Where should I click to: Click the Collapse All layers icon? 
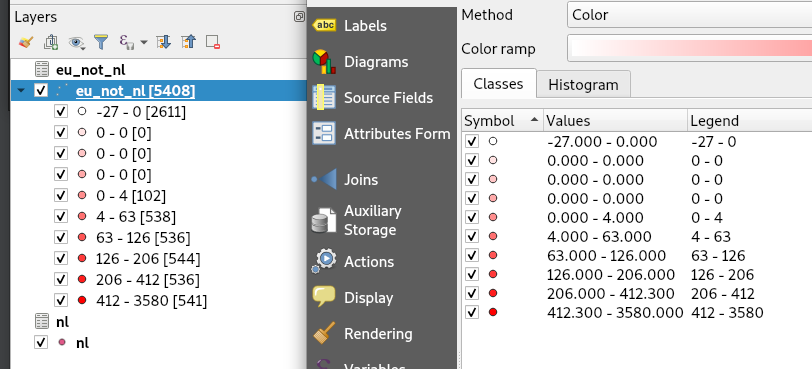click(188, 42)
